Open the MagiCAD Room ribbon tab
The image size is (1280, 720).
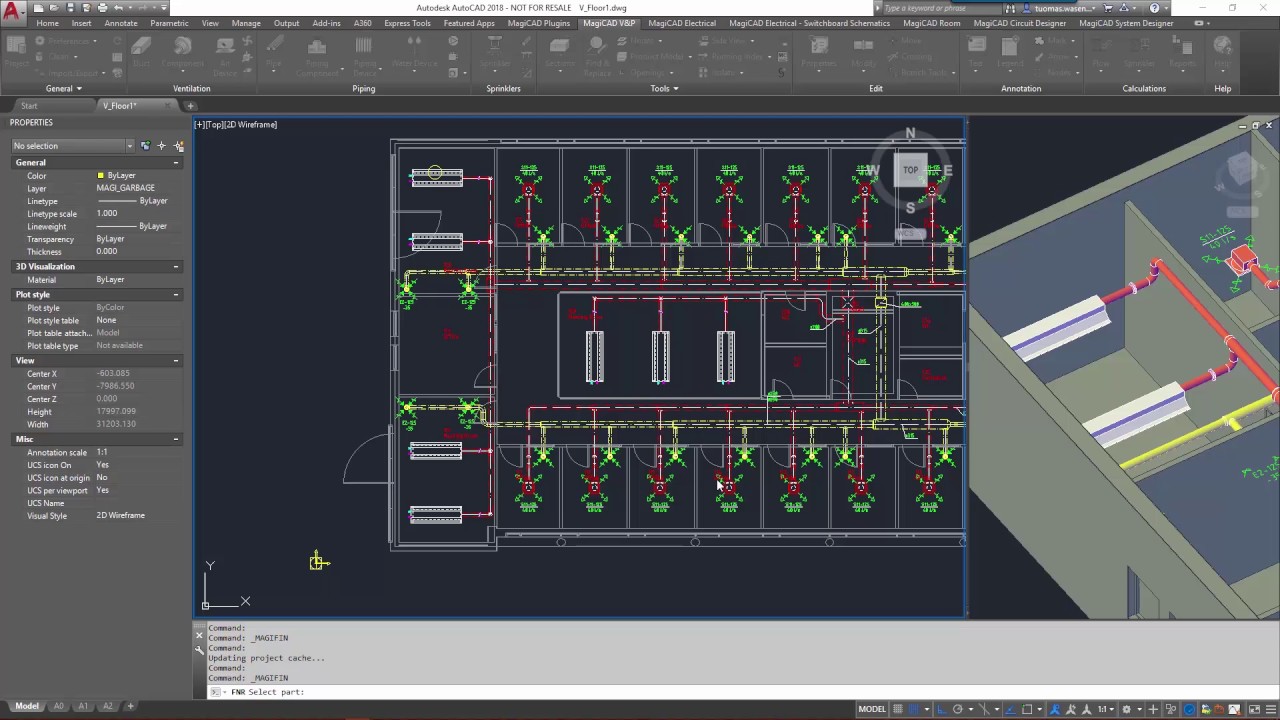point(931,23)
